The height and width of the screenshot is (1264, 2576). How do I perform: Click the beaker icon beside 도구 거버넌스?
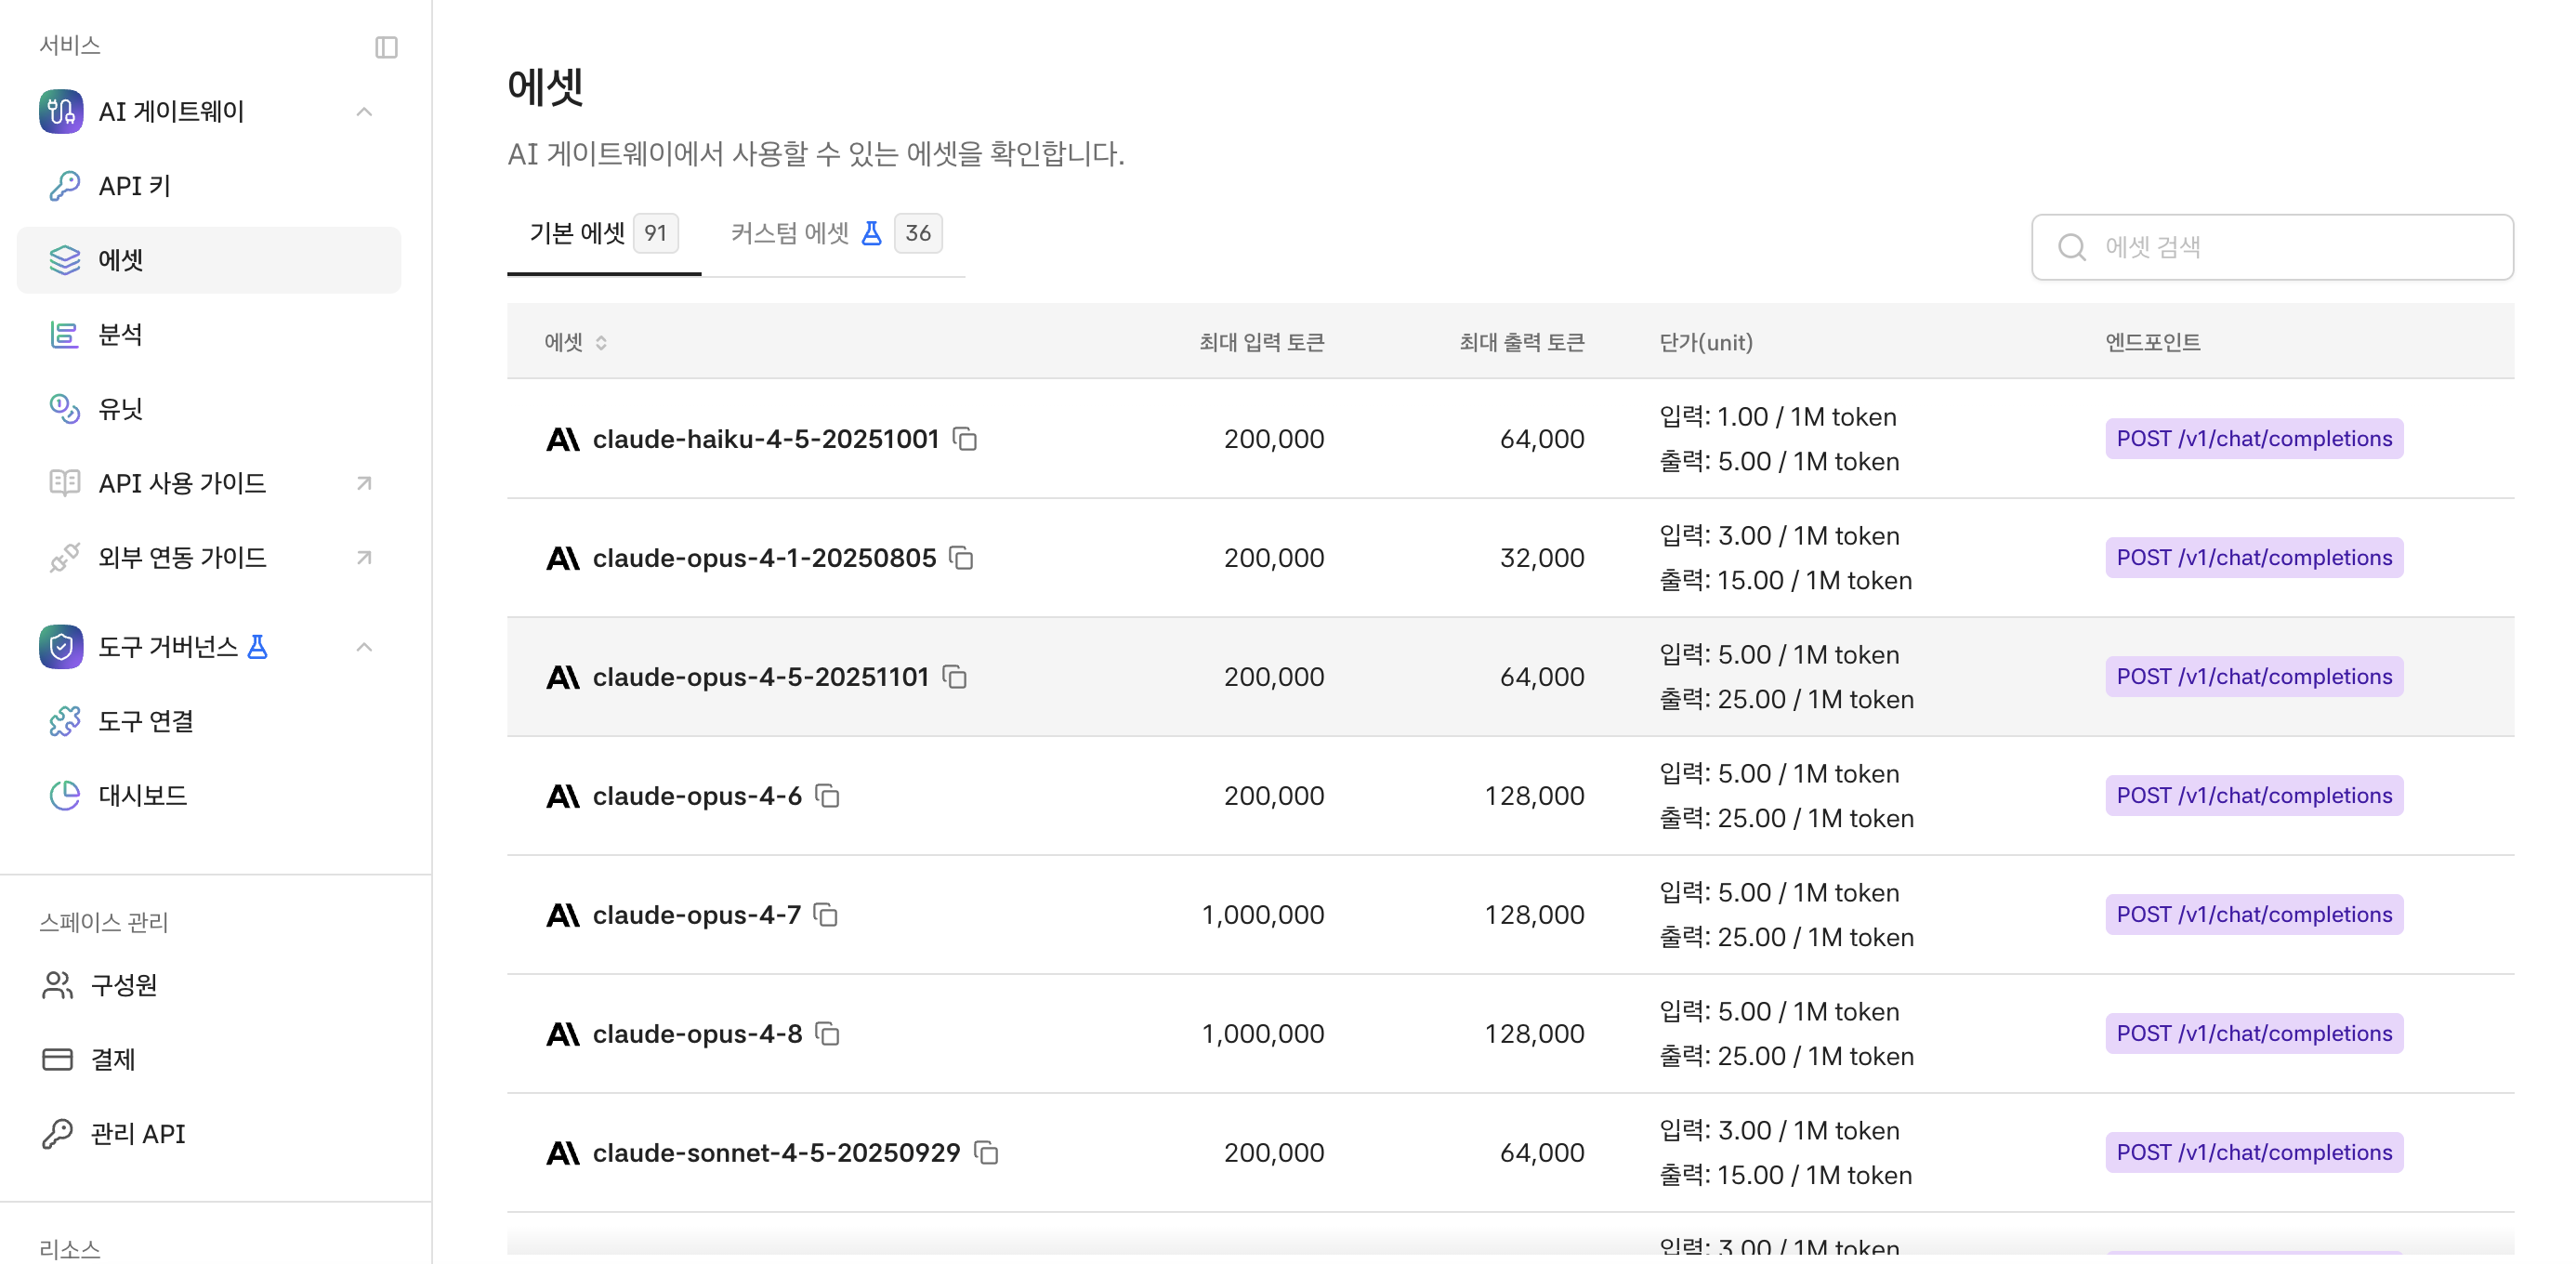(x=258, y=647)
